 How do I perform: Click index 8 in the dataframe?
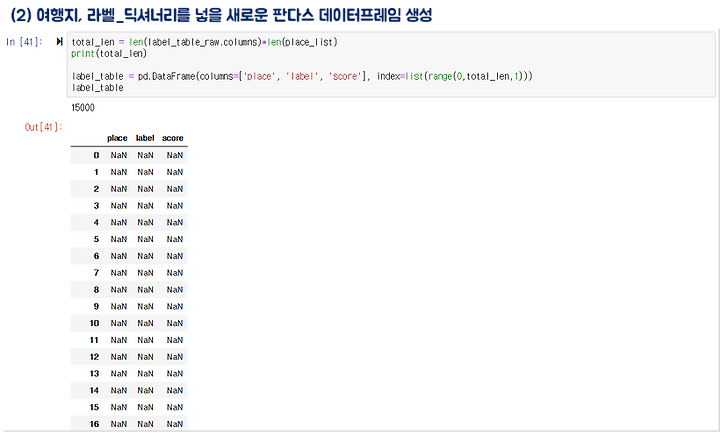(x=96, y=290)
